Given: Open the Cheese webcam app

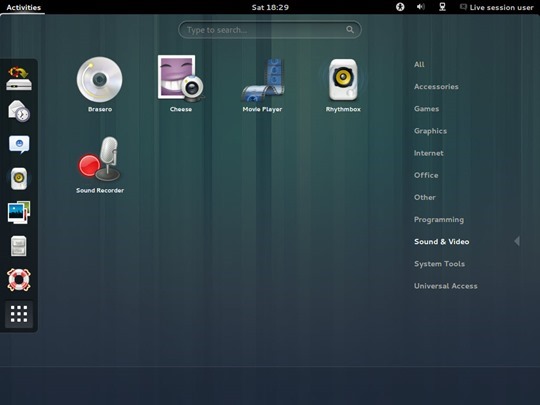Looking at the screenshot, I should (x=181, y=84).
